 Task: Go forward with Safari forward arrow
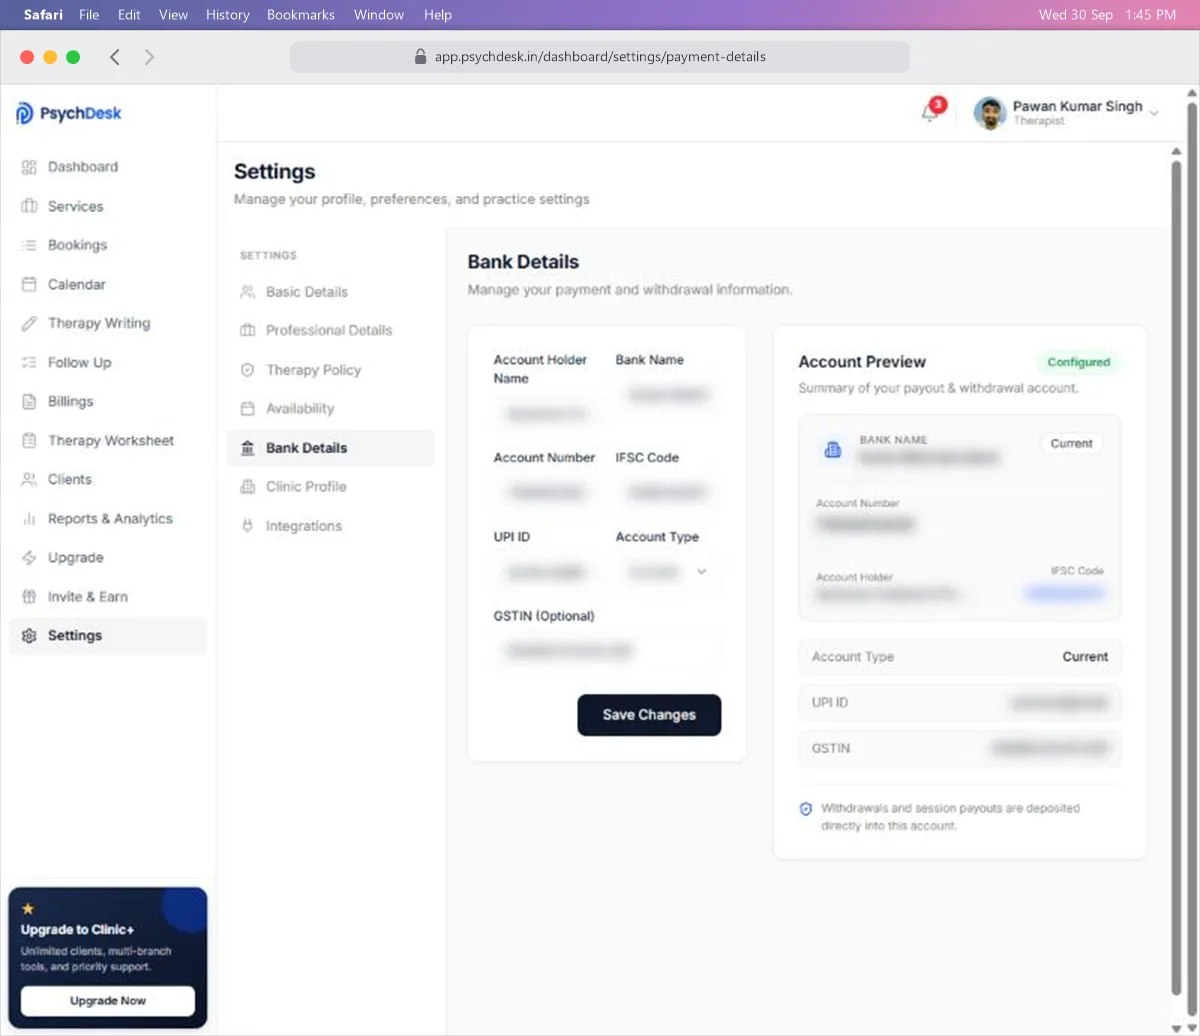[x=149, y=57]
